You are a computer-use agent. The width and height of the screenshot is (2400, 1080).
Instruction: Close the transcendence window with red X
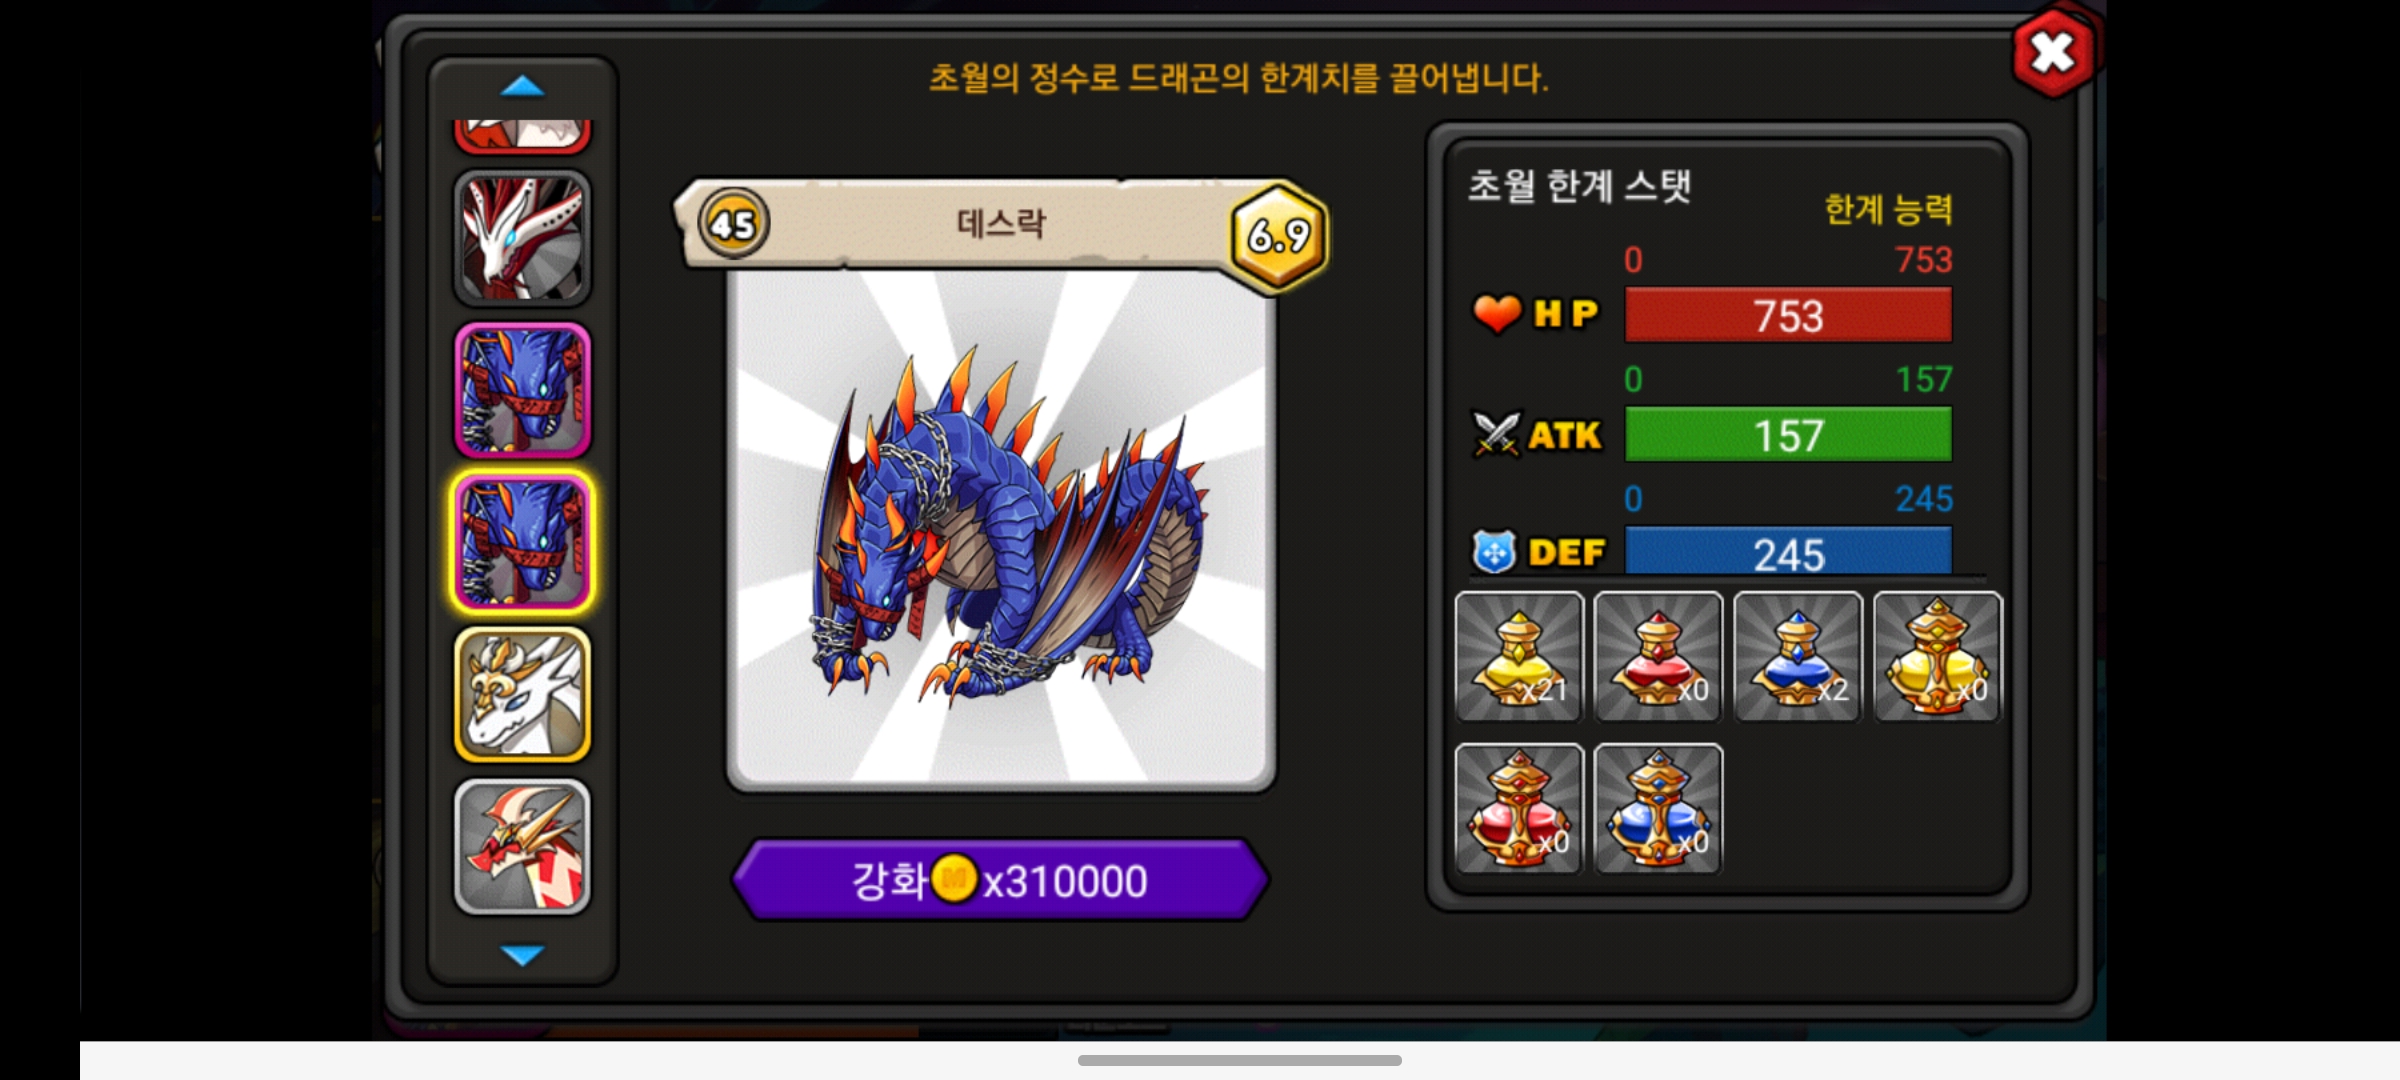[2053, 53]
